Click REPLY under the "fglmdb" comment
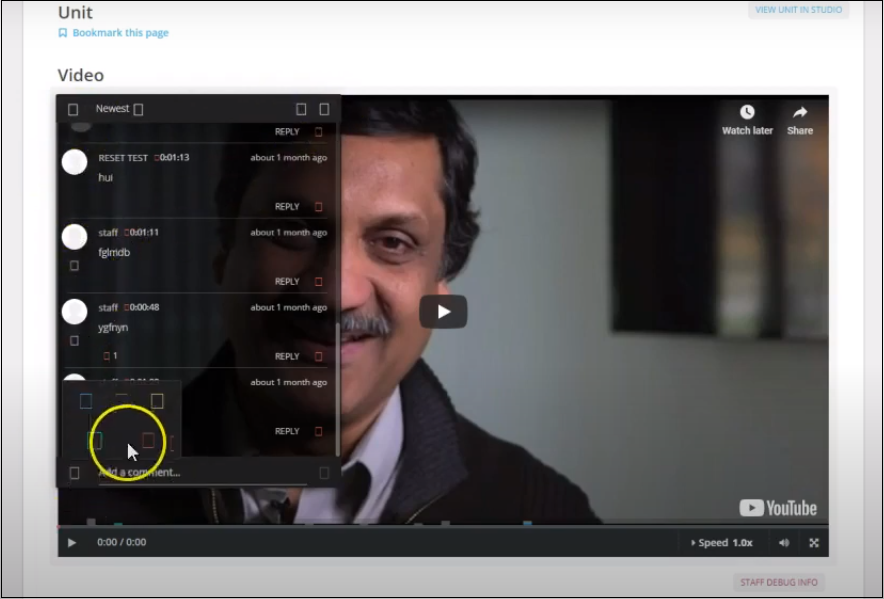Screen dimensions: 884x599 coord(287,282)
